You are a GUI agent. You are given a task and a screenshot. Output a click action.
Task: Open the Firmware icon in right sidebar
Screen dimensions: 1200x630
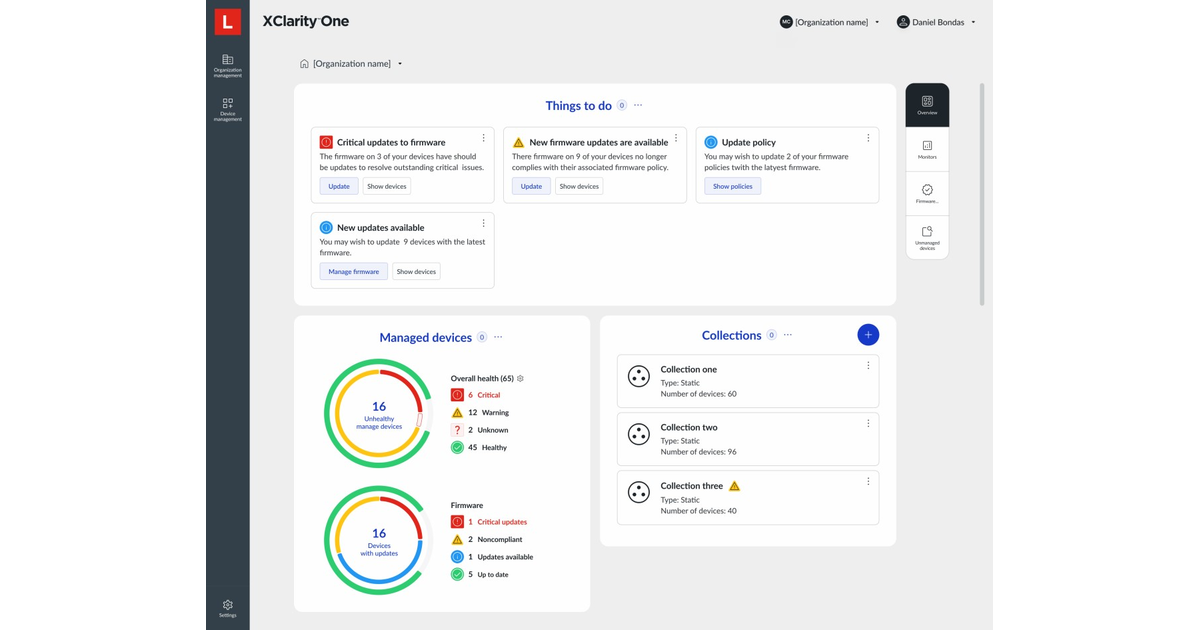[x=927, y=192]
